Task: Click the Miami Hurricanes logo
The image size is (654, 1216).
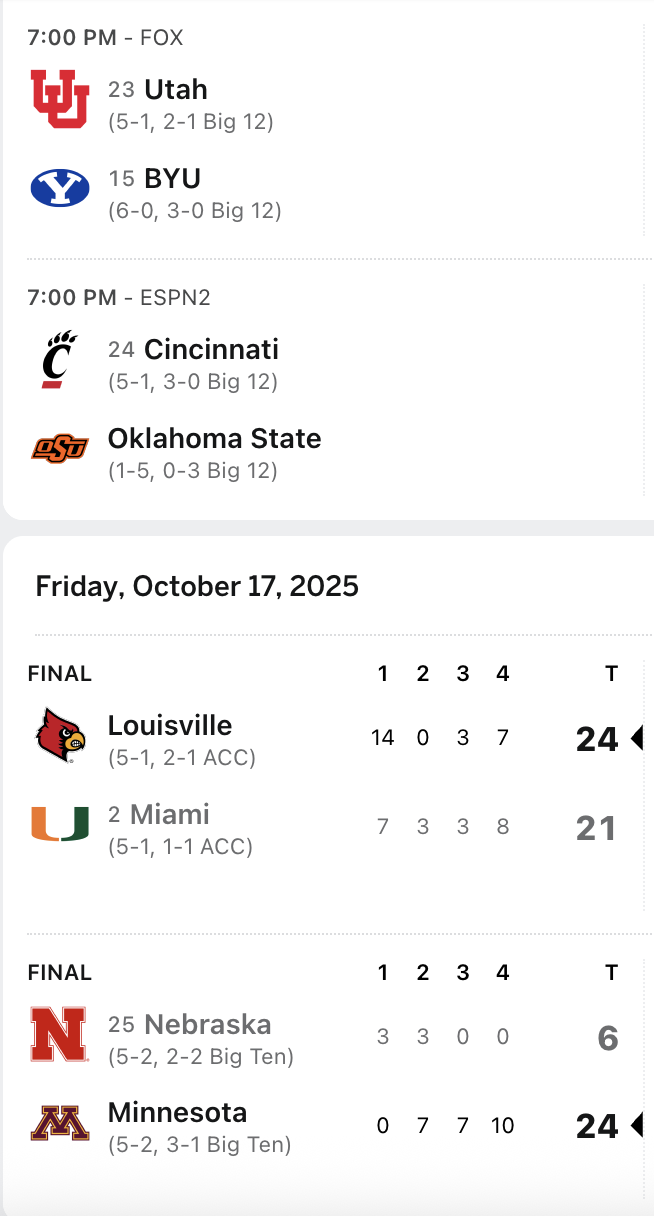Action: 60,824
